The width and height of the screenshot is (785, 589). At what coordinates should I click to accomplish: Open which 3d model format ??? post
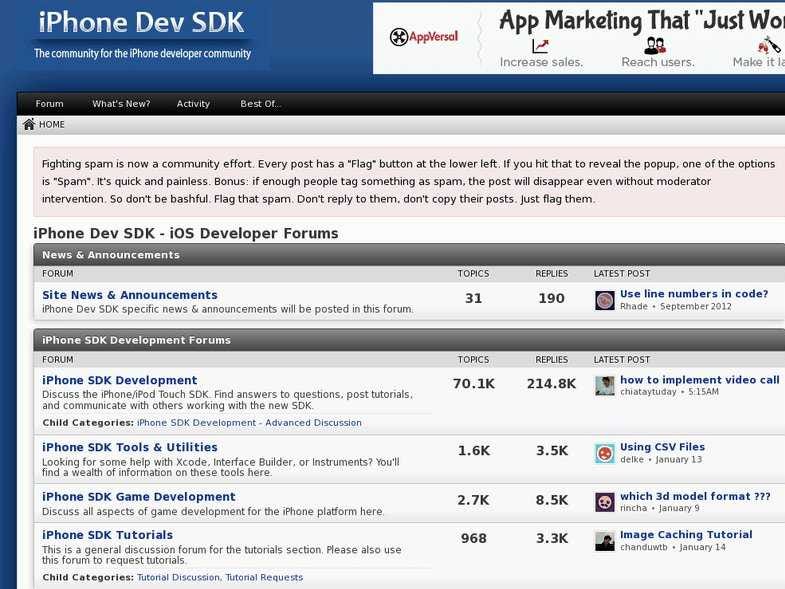click(x=695, y=496)
